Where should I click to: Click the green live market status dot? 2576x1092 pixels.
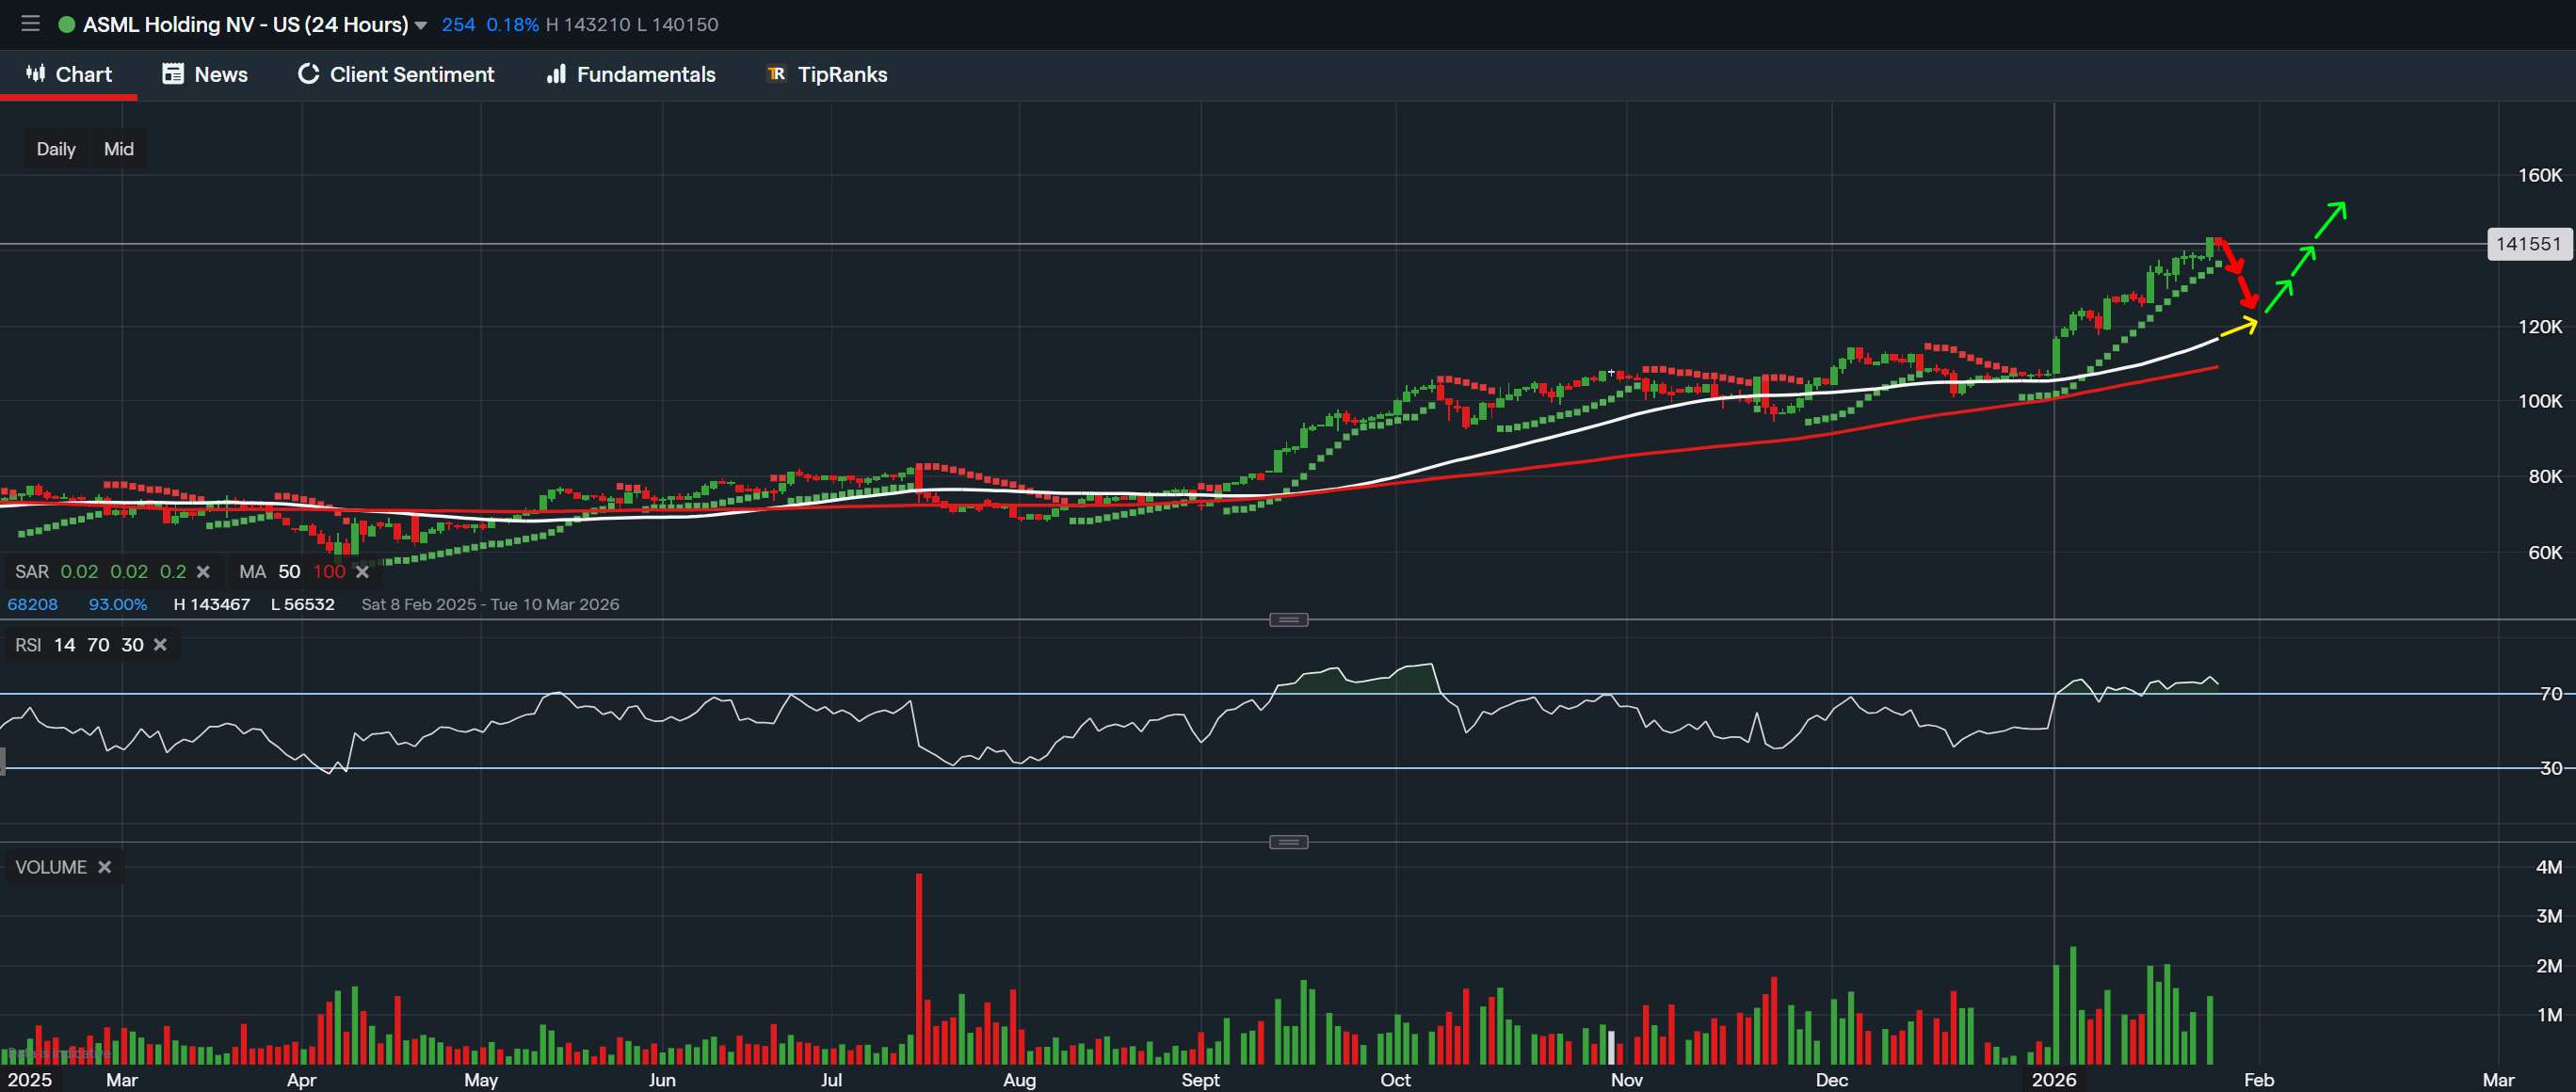point(66,24)
